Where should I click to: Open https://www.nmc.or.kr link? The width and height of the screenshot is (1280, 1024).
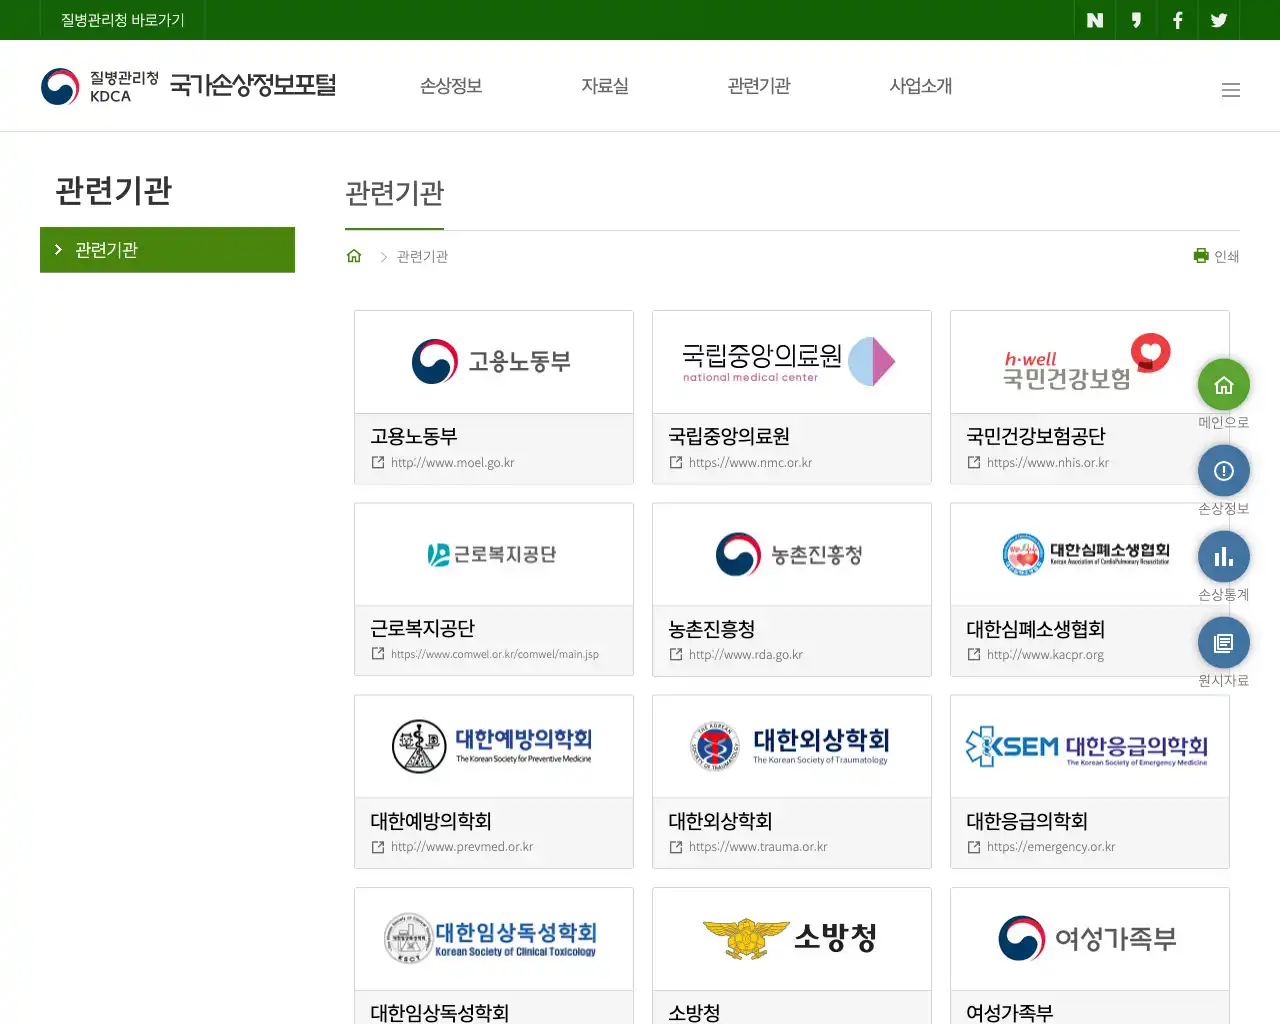pyautogui.click(x=750, y=462)
